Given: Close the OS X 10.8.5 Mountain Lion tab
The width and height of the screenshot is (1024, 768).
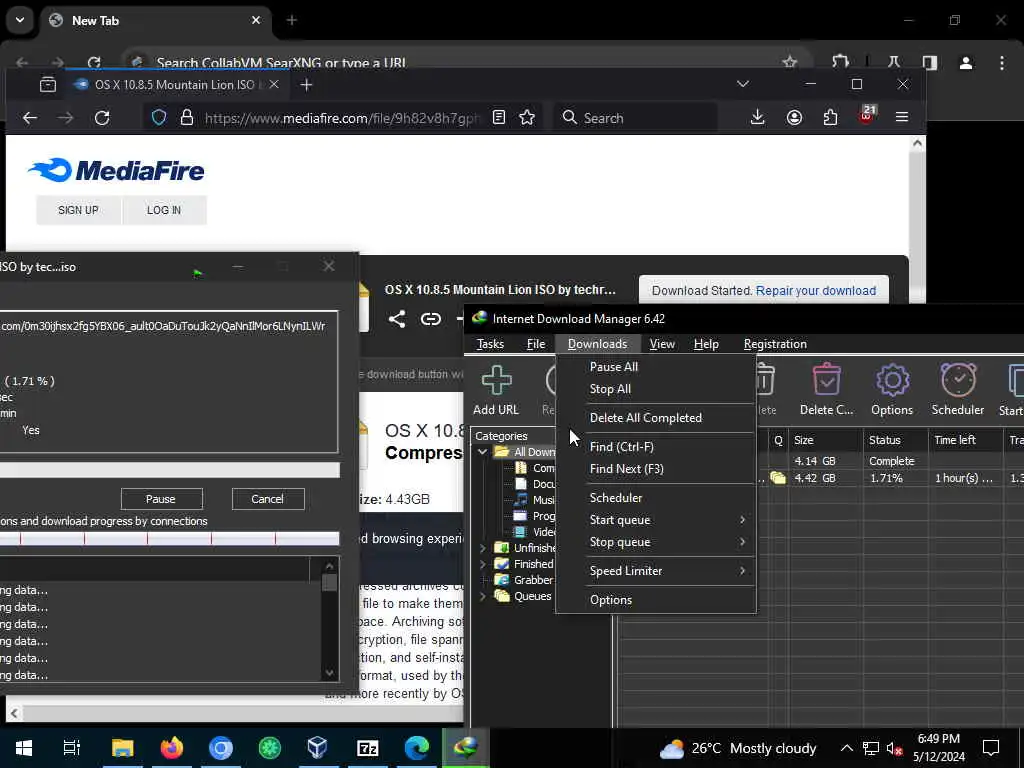Looking at the screenshot, I should 274,84.
